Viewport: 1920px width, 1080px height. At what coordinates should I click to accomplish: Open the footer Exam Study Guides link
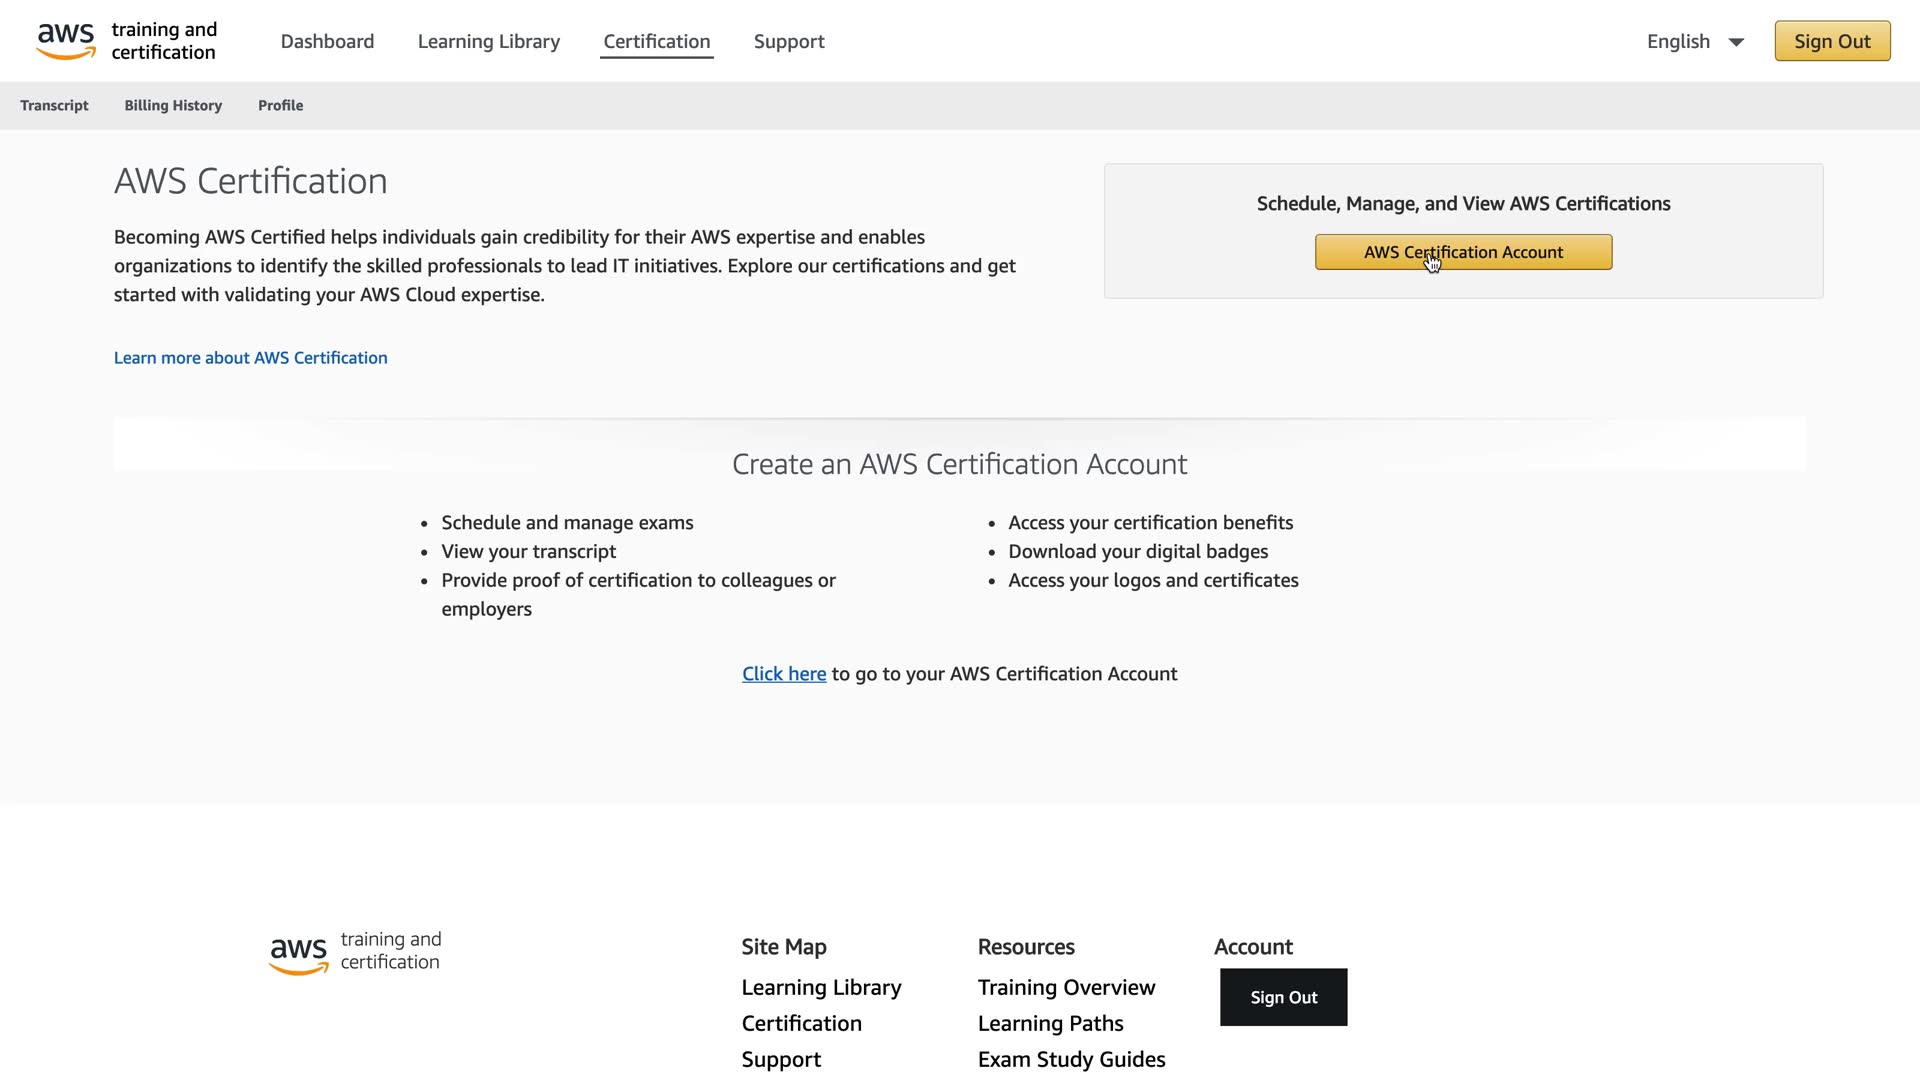coord(1071,1060)
